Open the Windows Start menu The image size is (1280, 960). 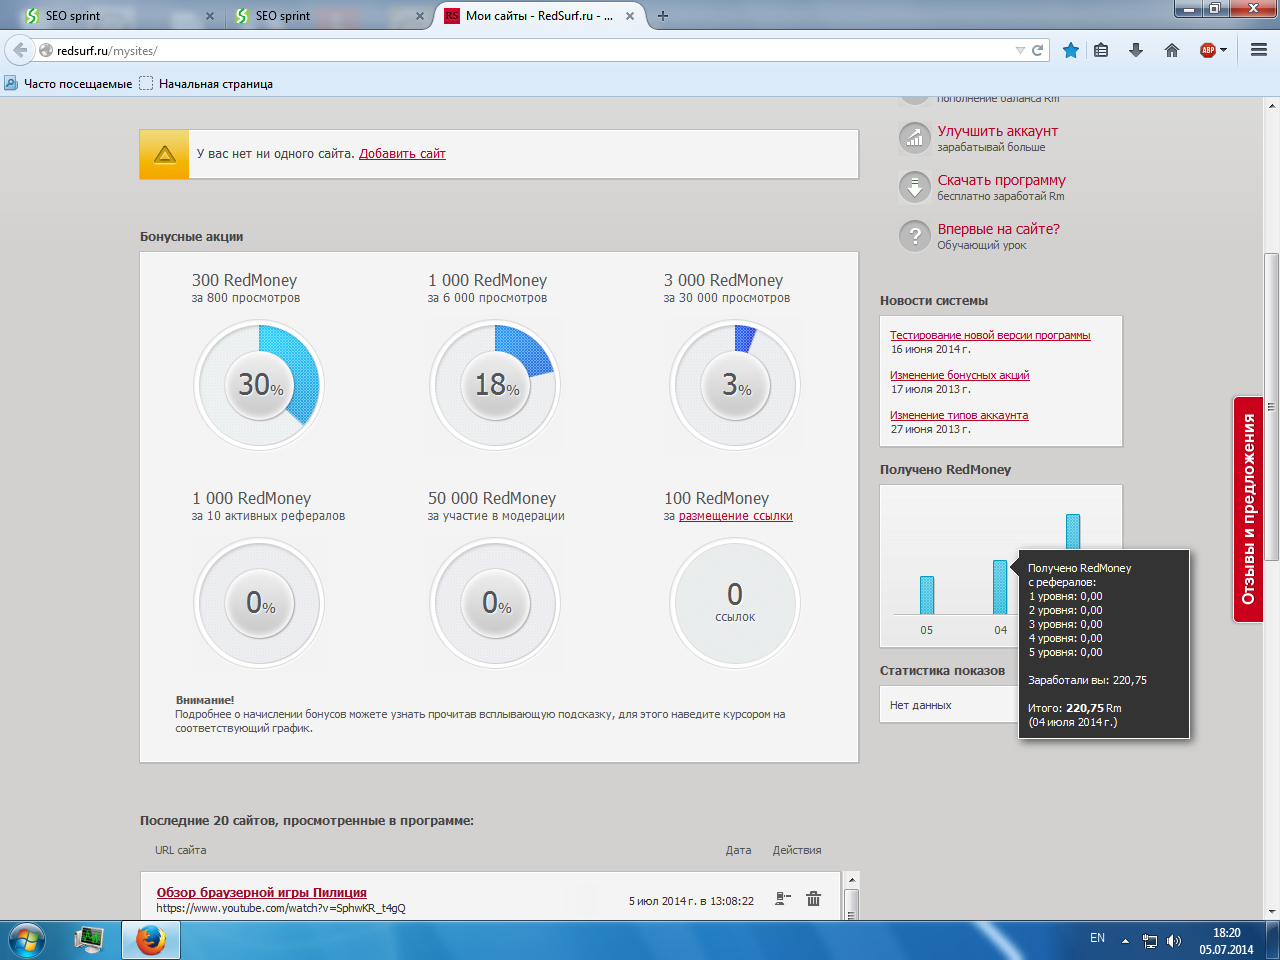[26, 940]
